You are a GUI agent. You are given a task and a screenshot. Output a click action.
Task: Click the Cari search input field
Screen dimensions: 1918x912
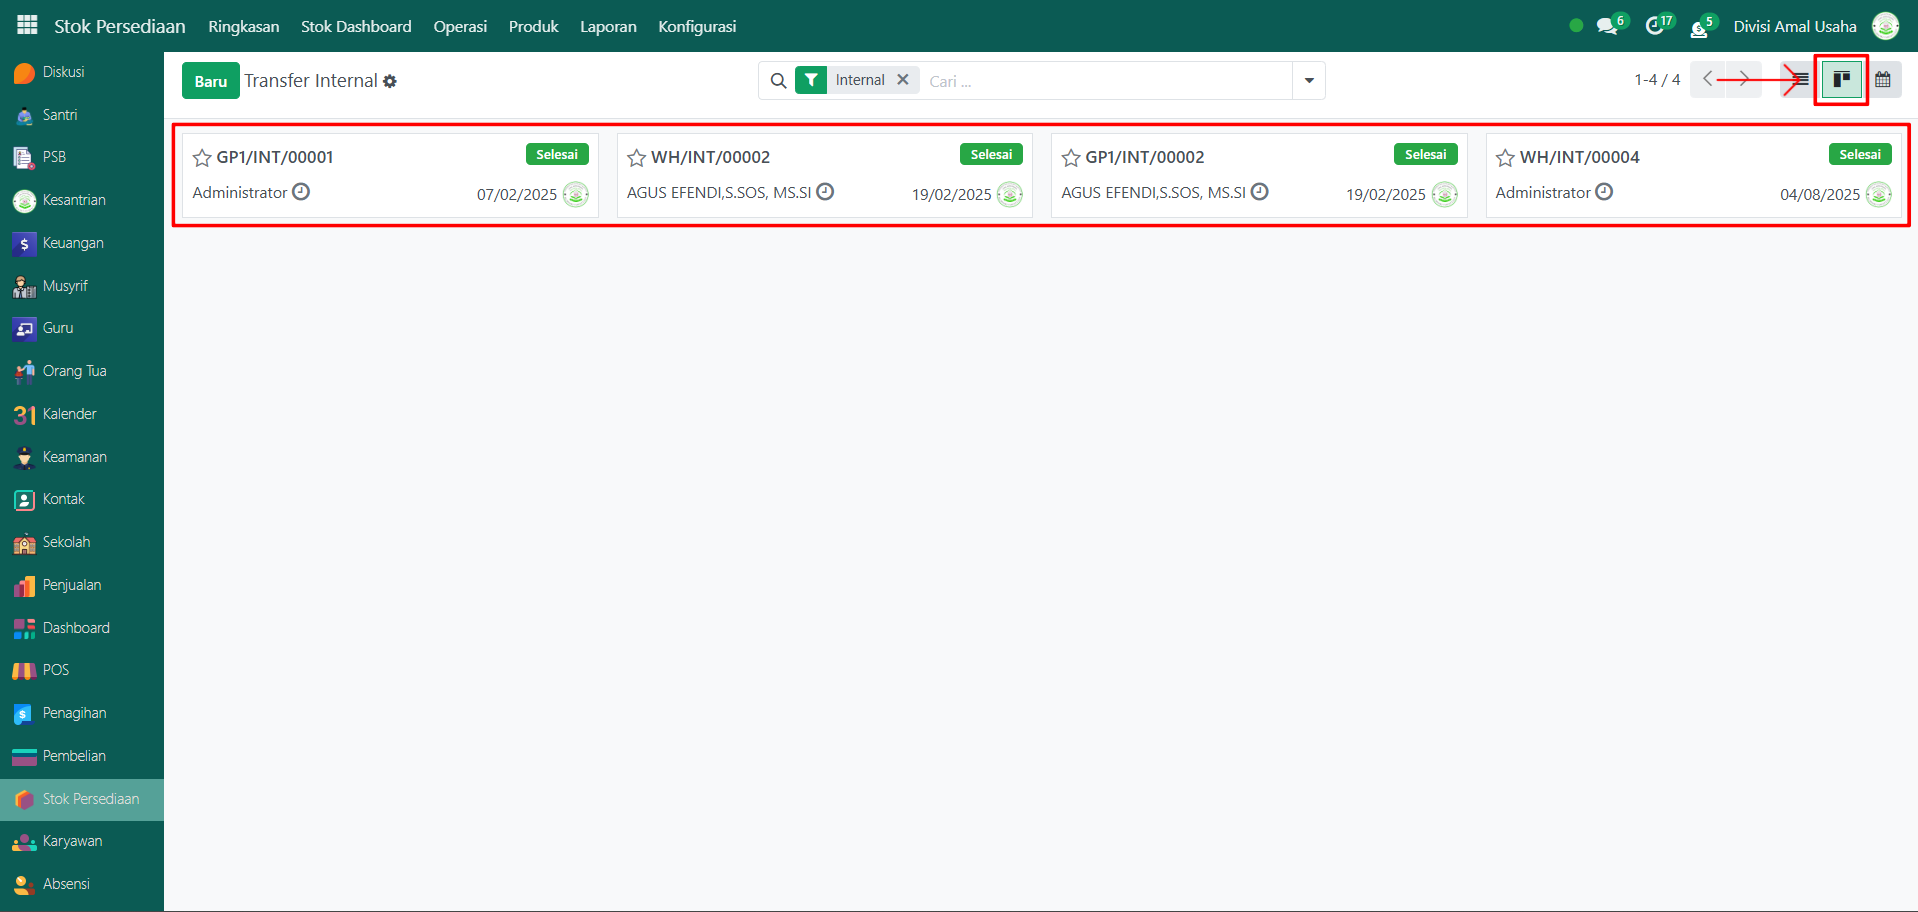tap(1100, 81)
